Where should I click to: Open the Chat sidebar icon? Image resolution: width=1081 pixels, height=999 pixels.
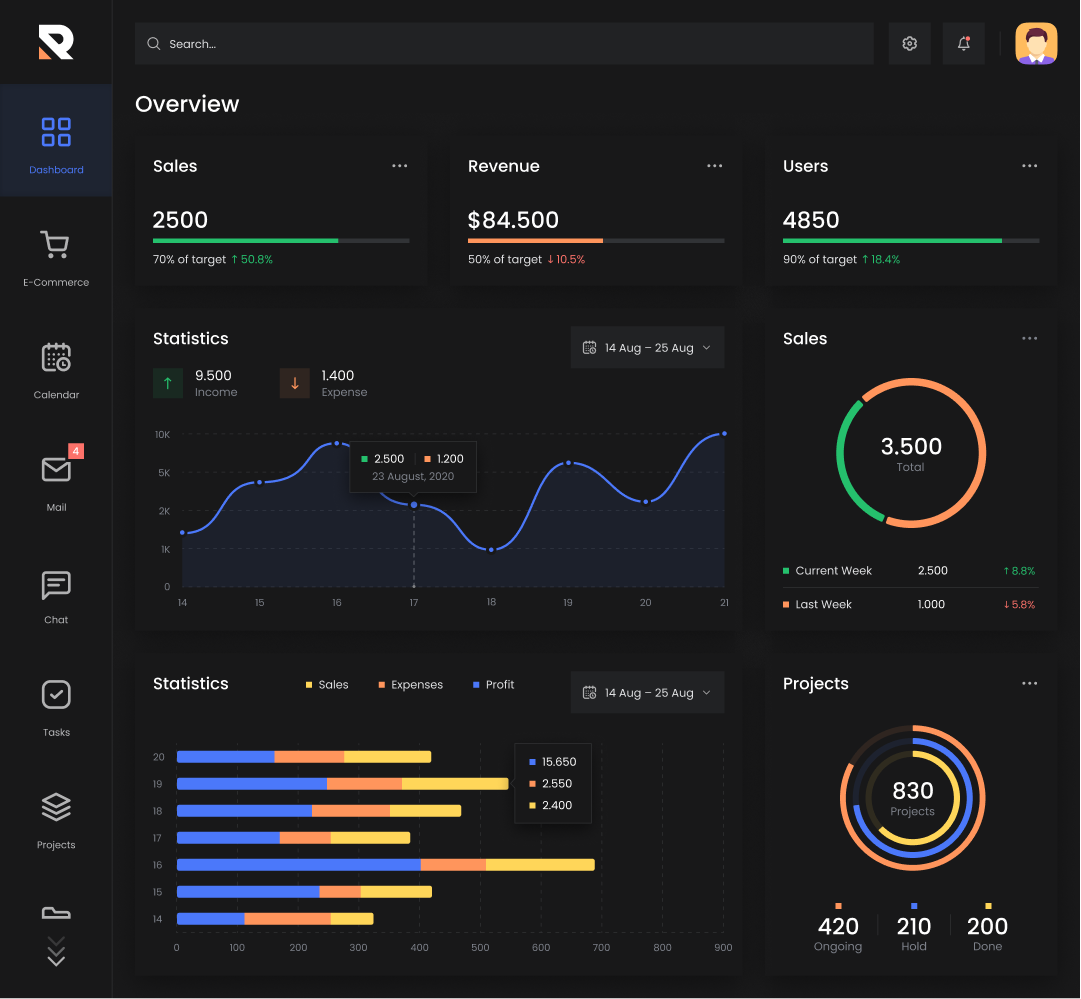[56, 585]
